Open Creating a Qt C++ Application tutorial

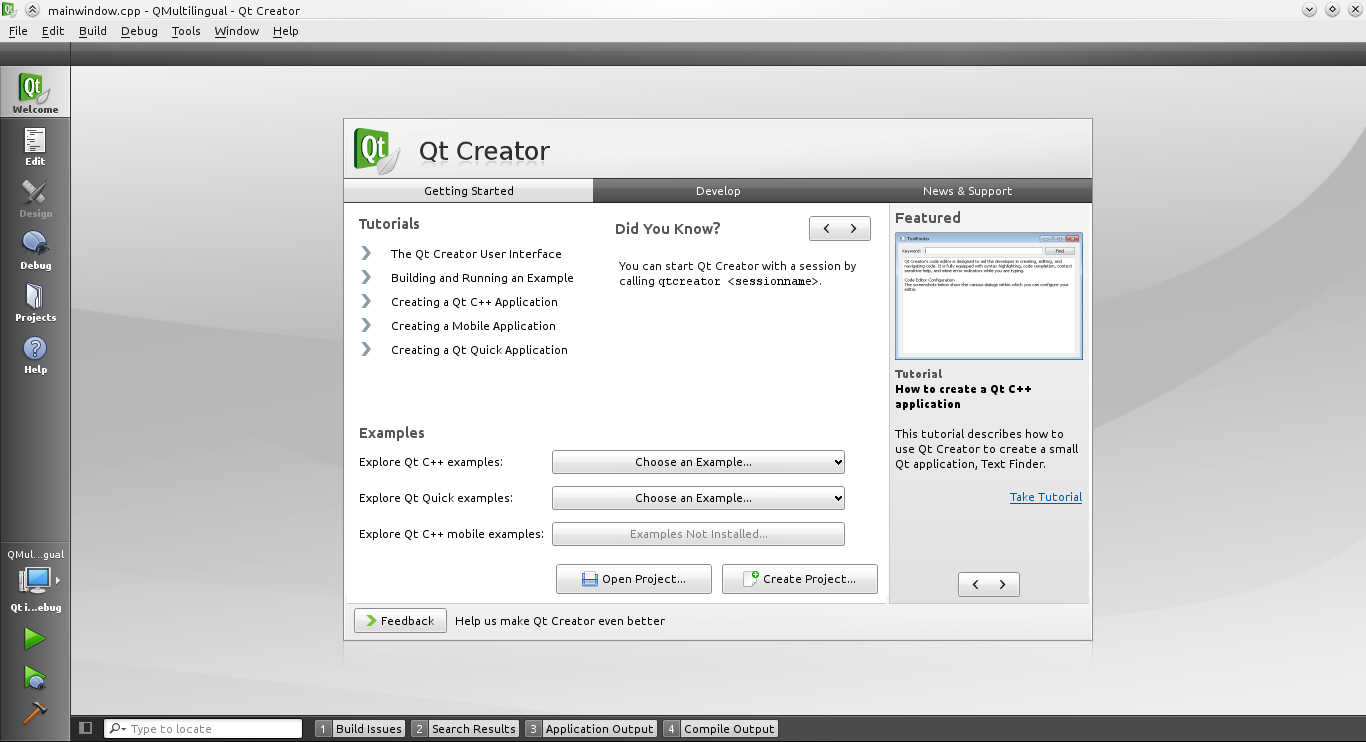pos(474,302)
